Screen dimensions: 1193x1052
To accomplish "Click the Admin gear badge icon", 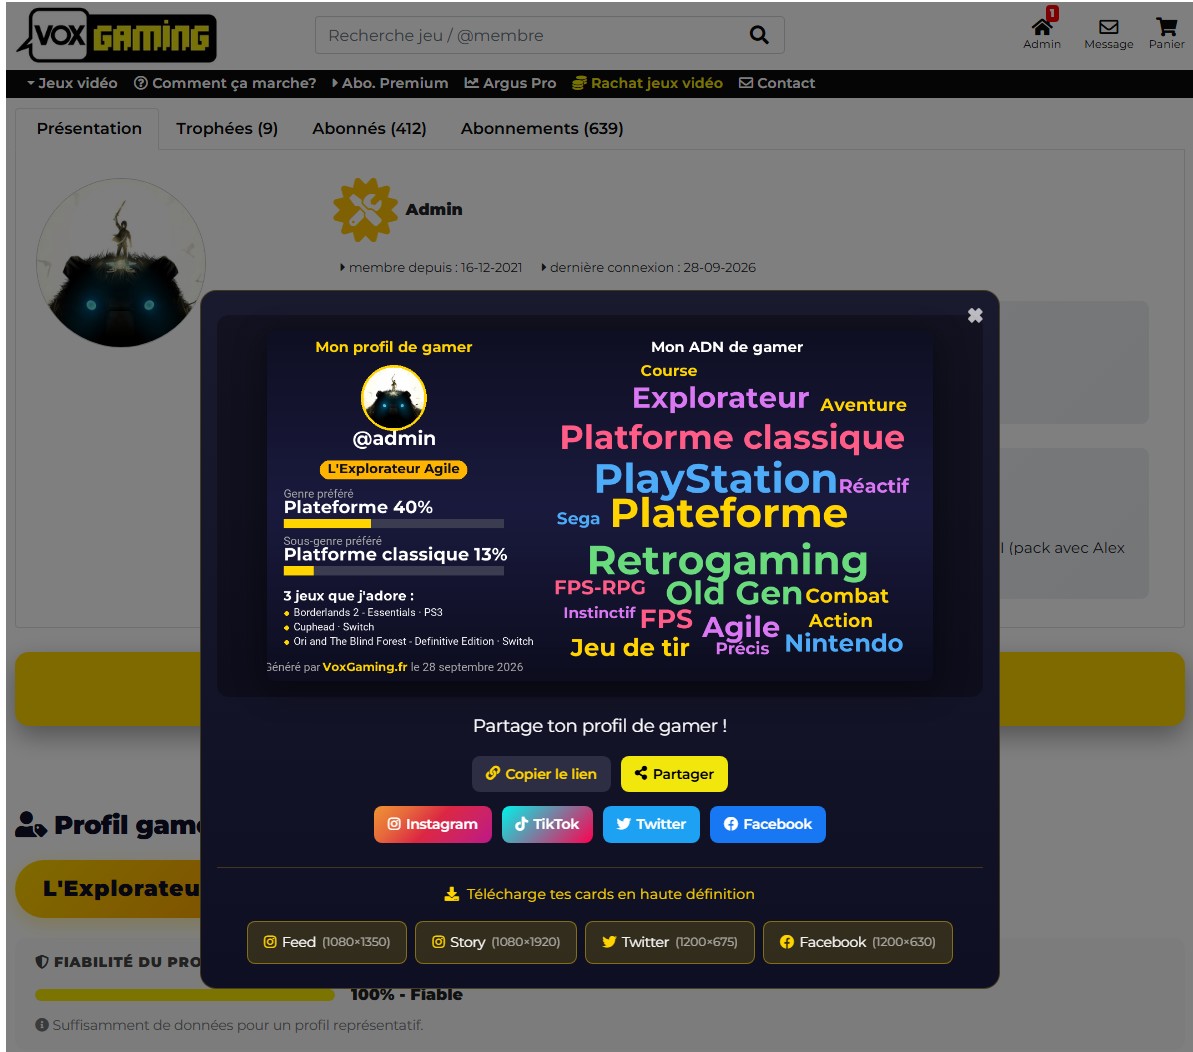I will 365,209.
